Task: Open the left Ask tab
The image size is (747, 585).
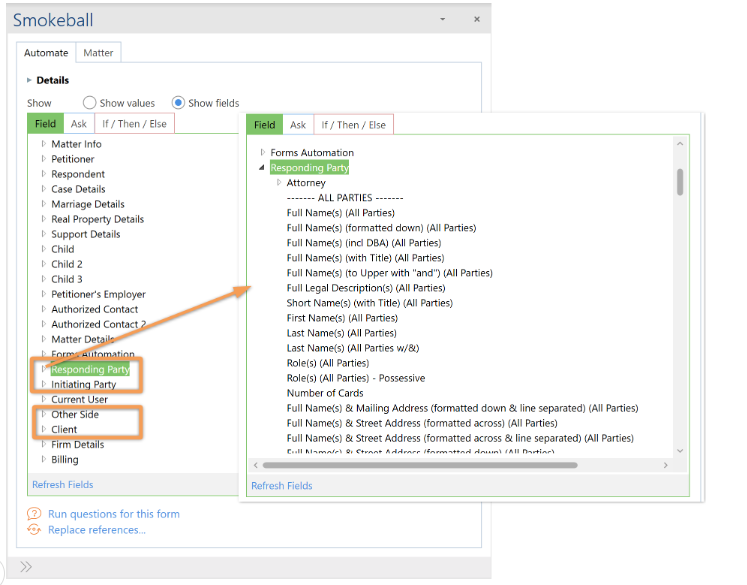Action: (x=79, y=124)
